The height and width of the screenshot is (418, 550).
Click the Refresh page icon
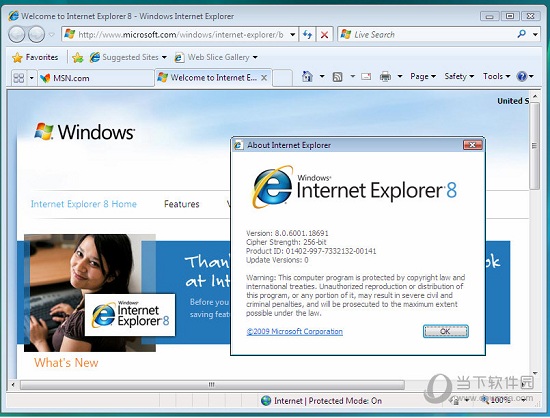pyautogui.click(x=307, y=34)
